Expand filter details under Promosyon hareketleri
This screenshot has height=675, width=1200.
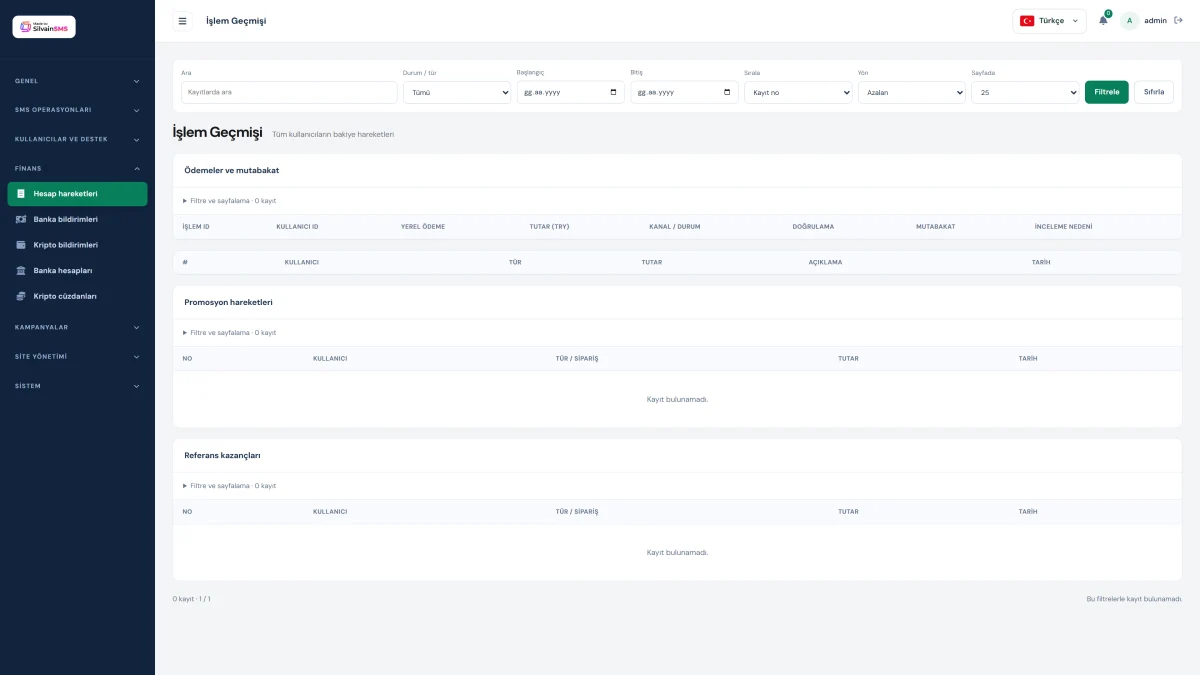tap(229, 333)
